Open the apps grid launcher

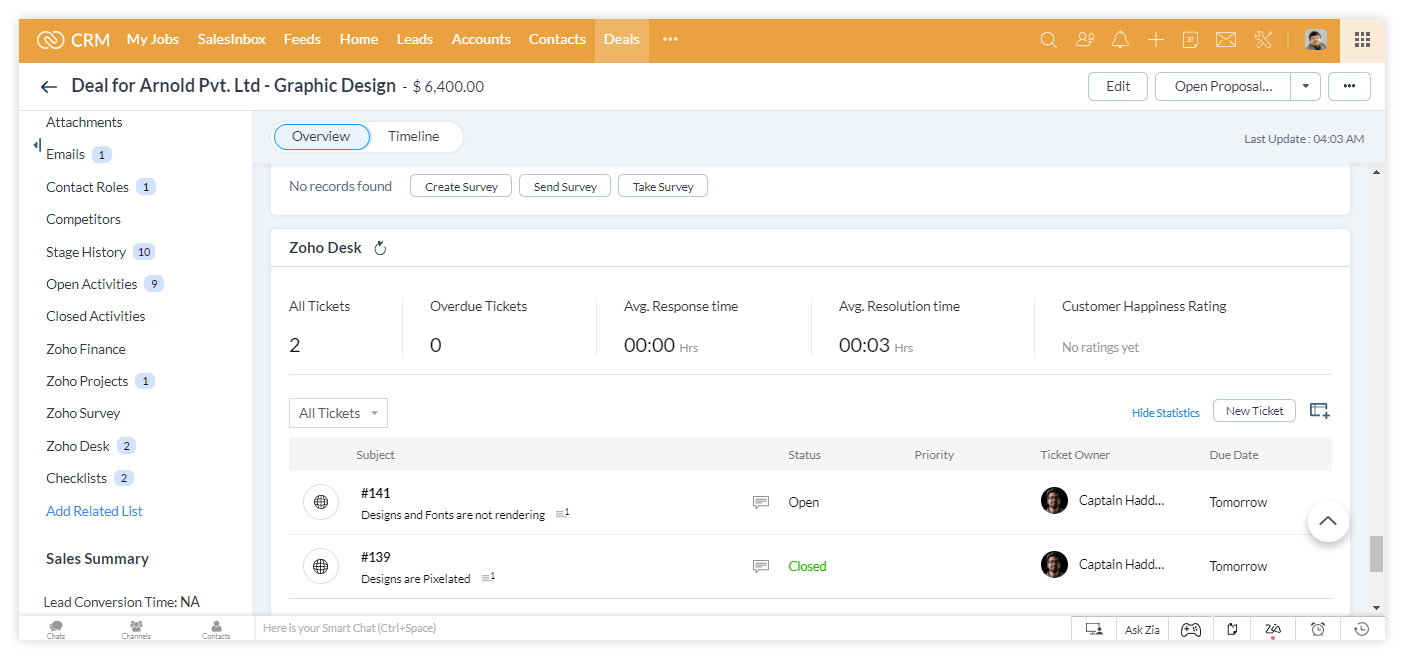pyautogui.click(x=1362, y=40)
